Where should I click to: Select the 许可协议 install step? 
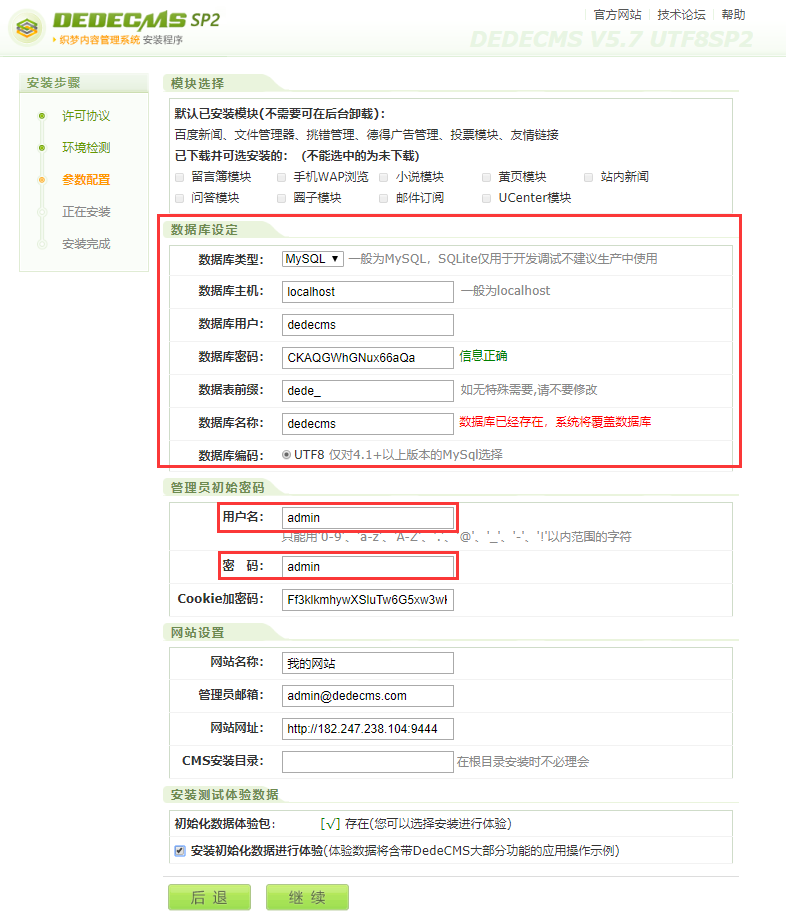click(86, 116)
